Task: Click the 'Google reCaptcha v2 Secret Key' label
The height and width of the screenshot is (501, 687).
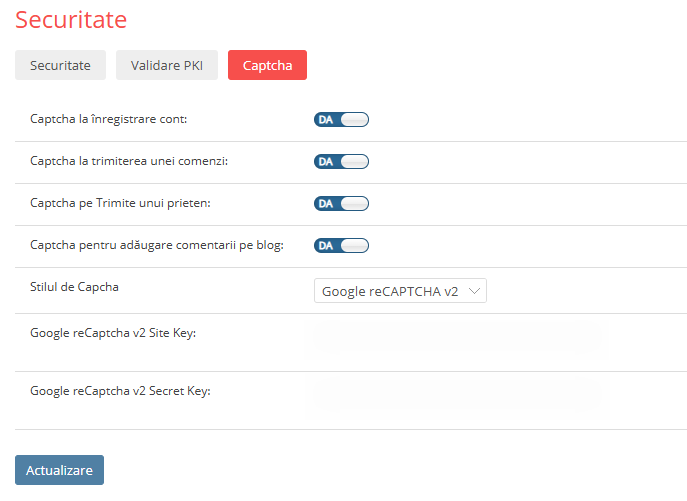Action: (120, 391)
